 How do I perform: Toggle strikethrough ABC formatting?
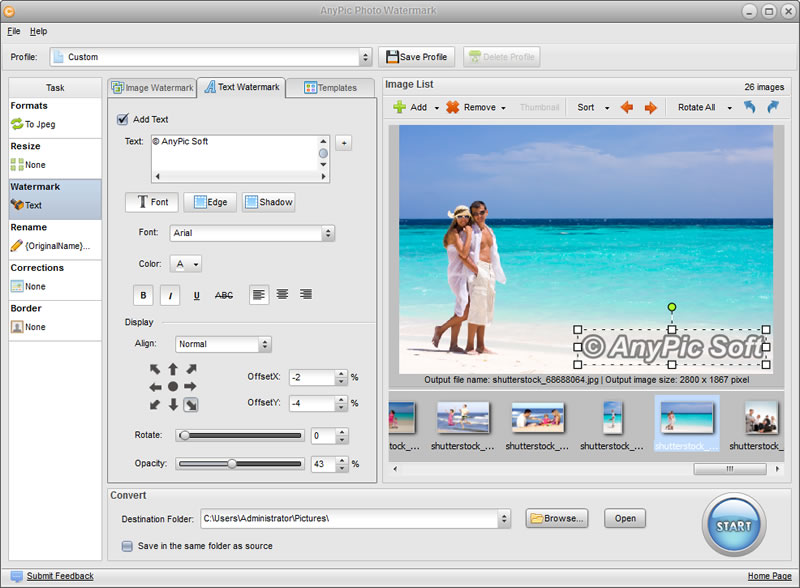(224, 295)
